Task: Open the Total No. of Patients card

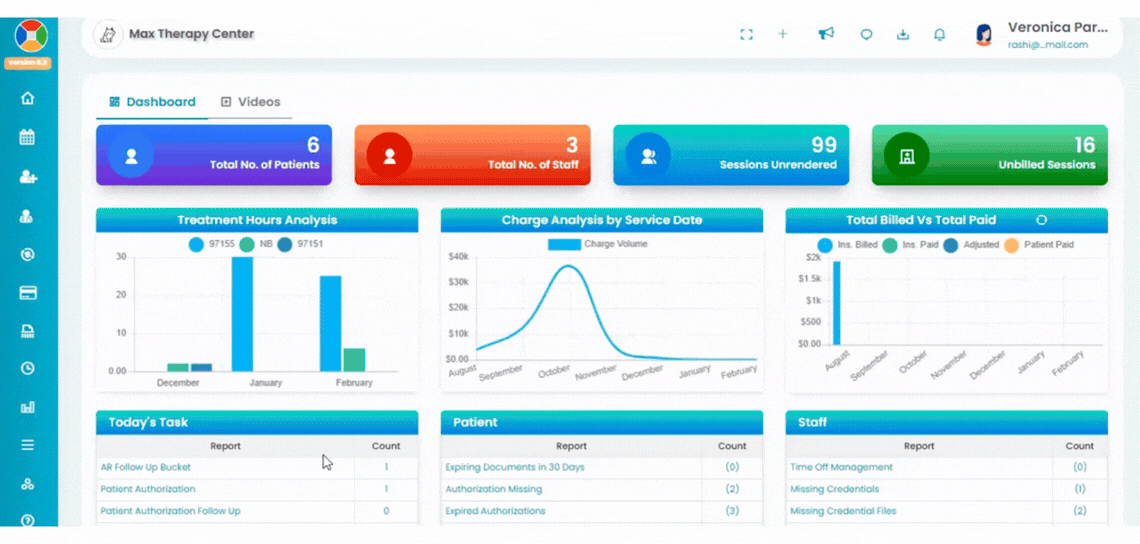Action: point(214,155)
